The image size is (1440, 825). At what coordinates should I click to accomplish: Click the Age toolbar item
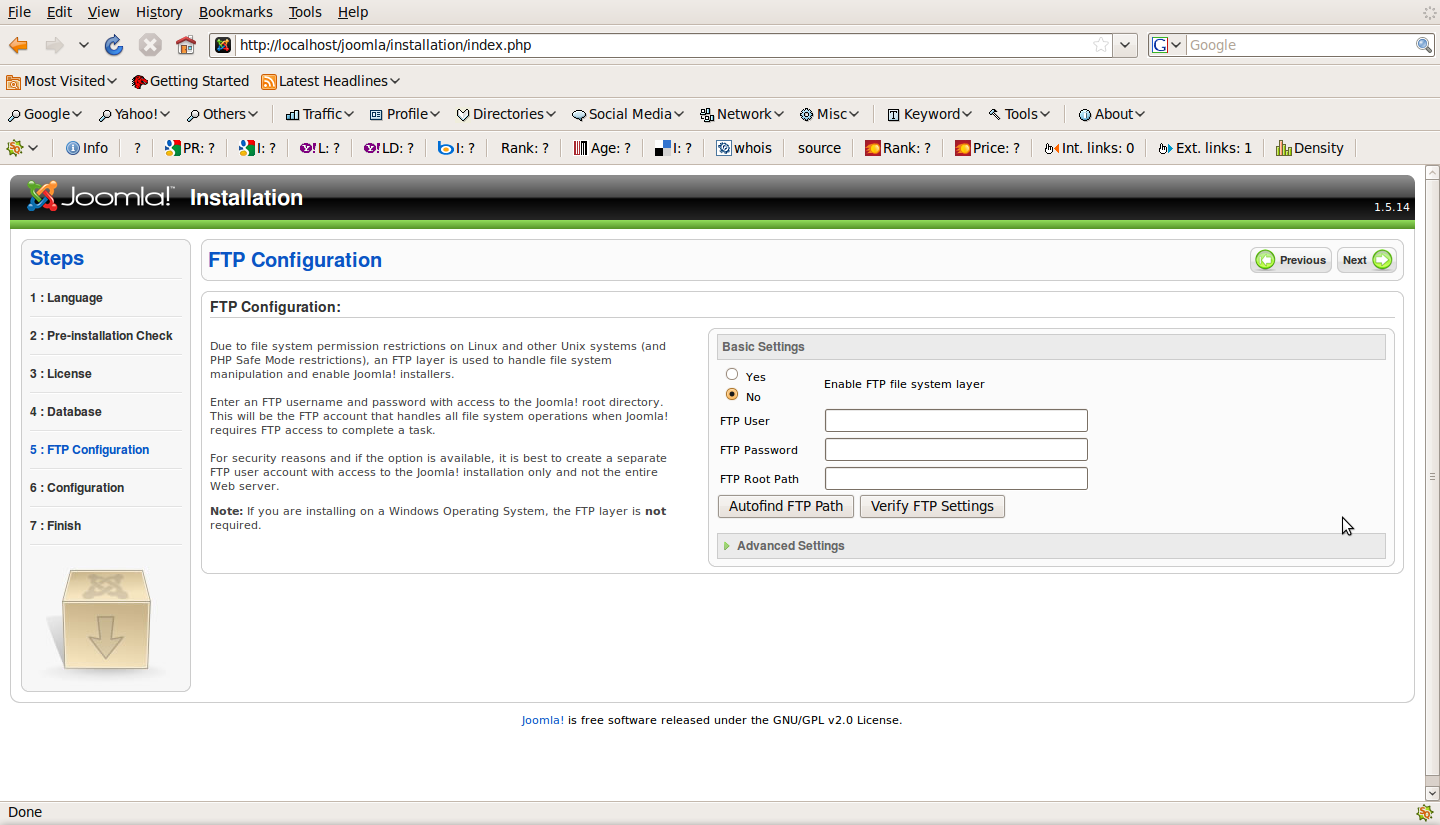(603, 148)
